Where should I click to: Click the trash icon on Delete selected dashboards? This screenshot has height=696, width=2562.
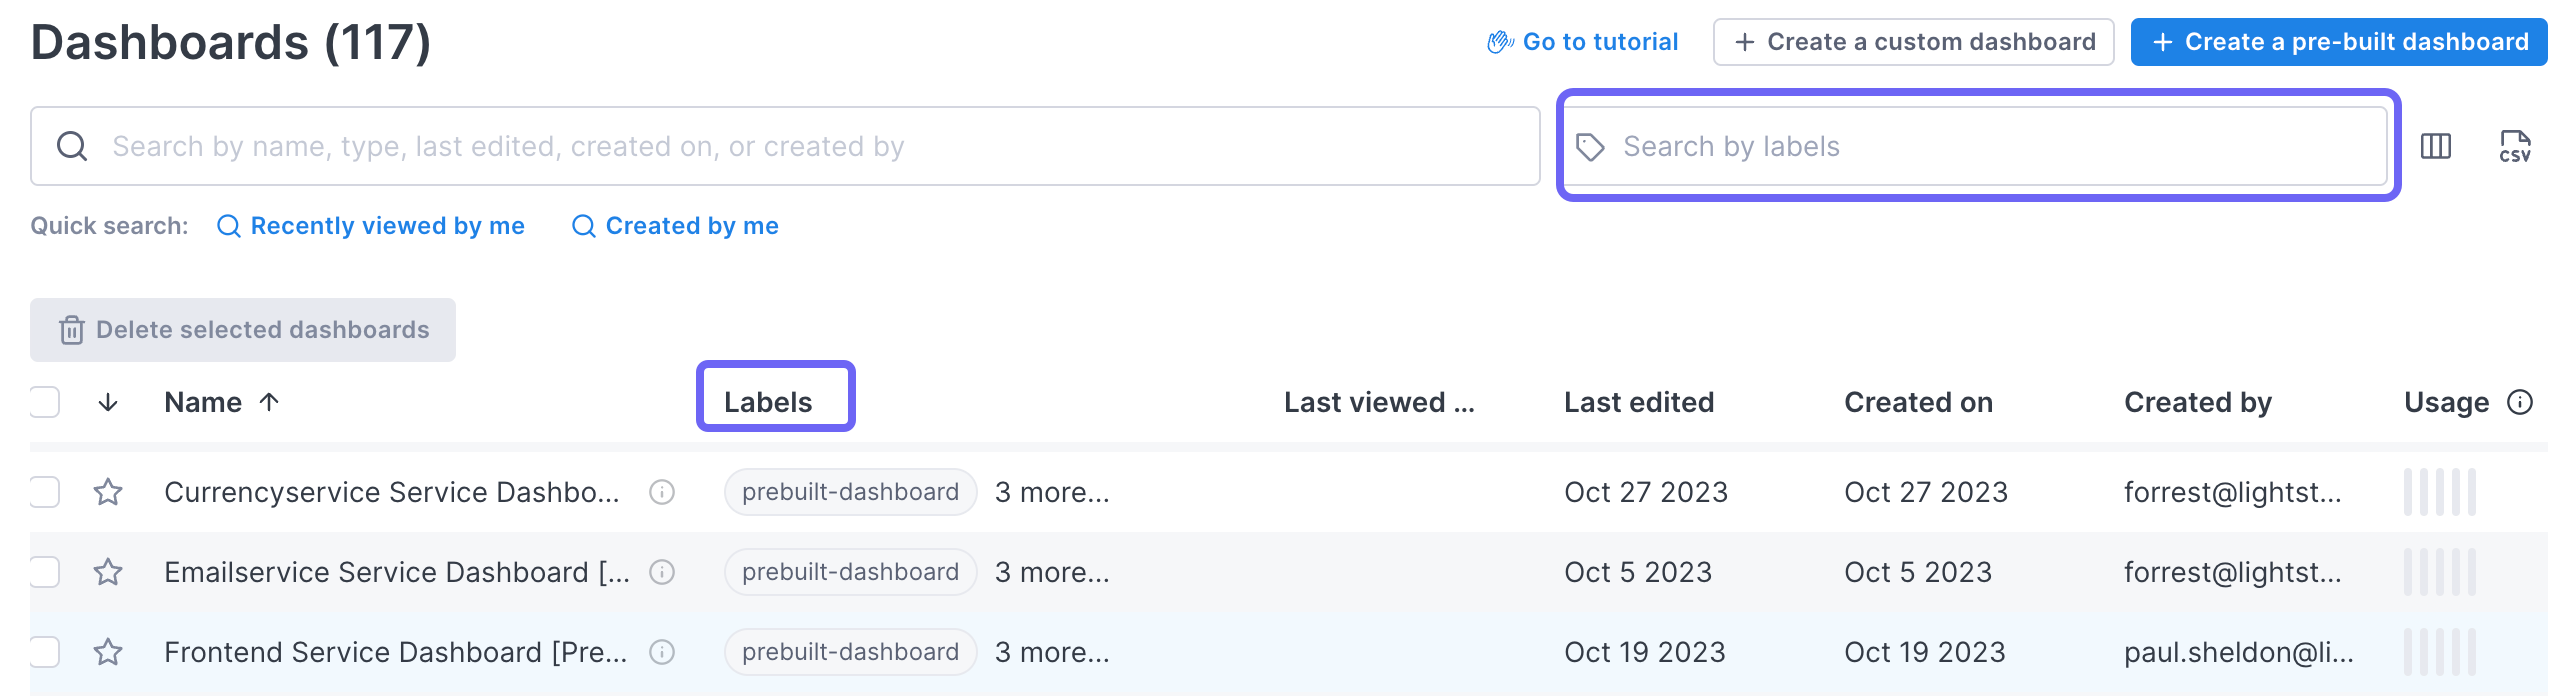[71, 330]
